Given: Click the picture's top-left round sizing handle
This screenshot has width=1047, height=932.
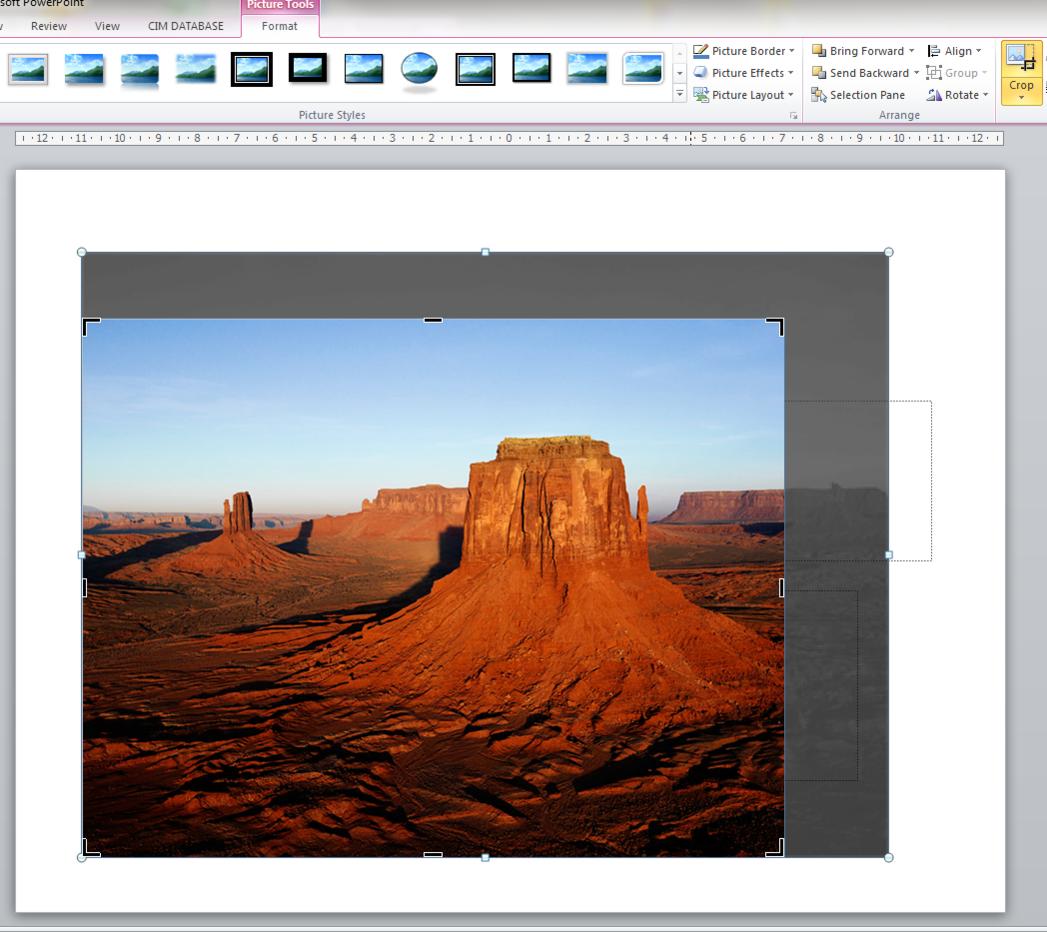Looking at the screenshot, I should 81,252.
